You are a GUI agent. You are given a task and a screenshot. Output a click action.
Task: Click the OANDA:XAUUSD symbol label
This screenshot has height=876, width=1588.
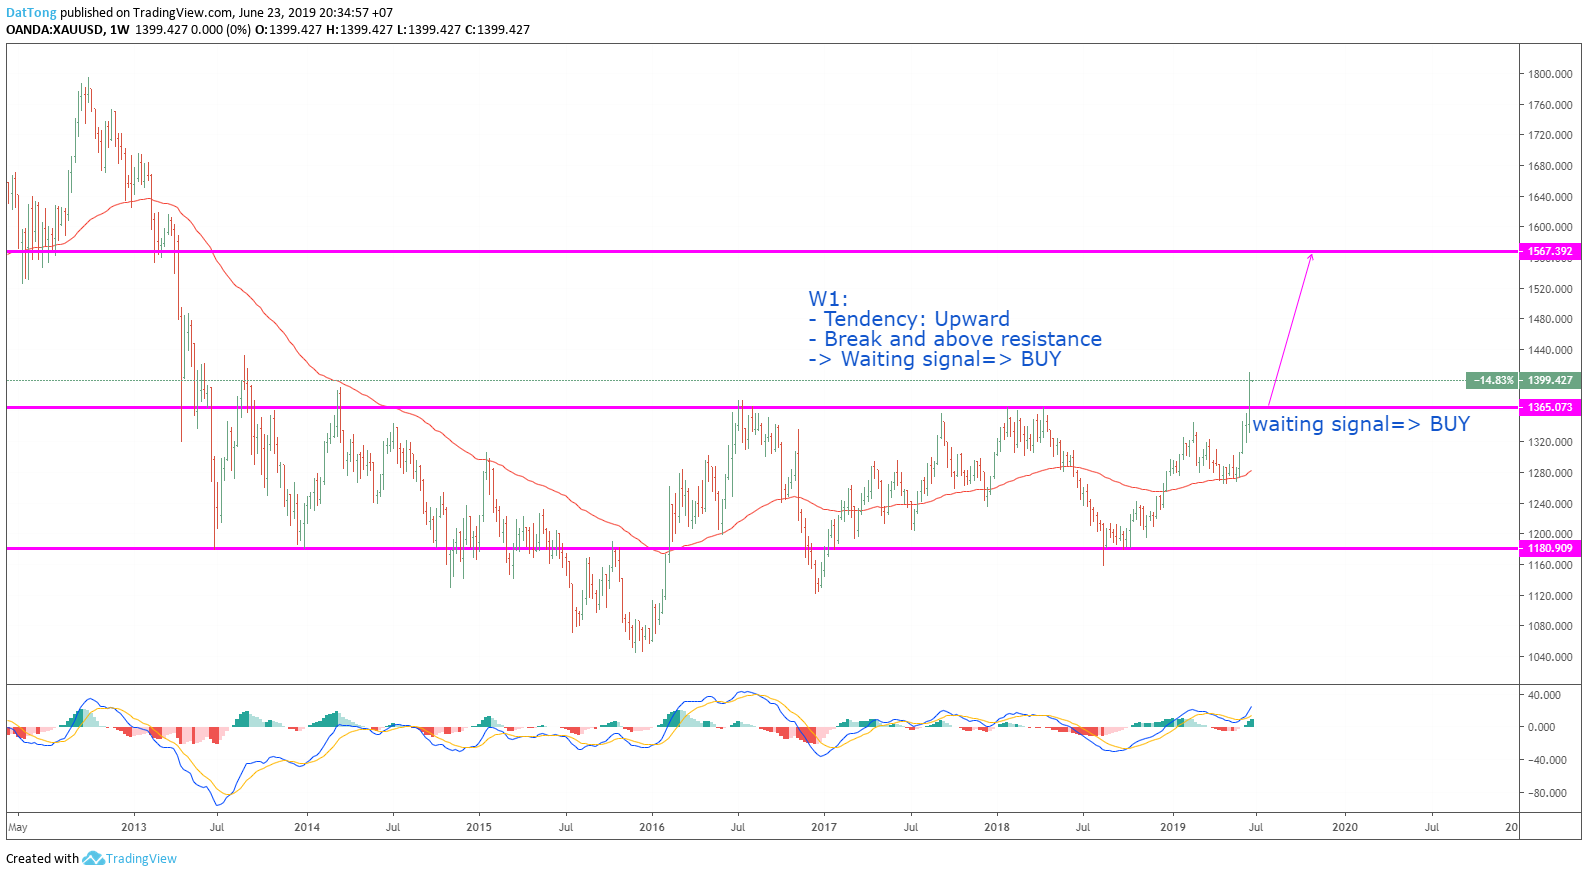point(54,30)
